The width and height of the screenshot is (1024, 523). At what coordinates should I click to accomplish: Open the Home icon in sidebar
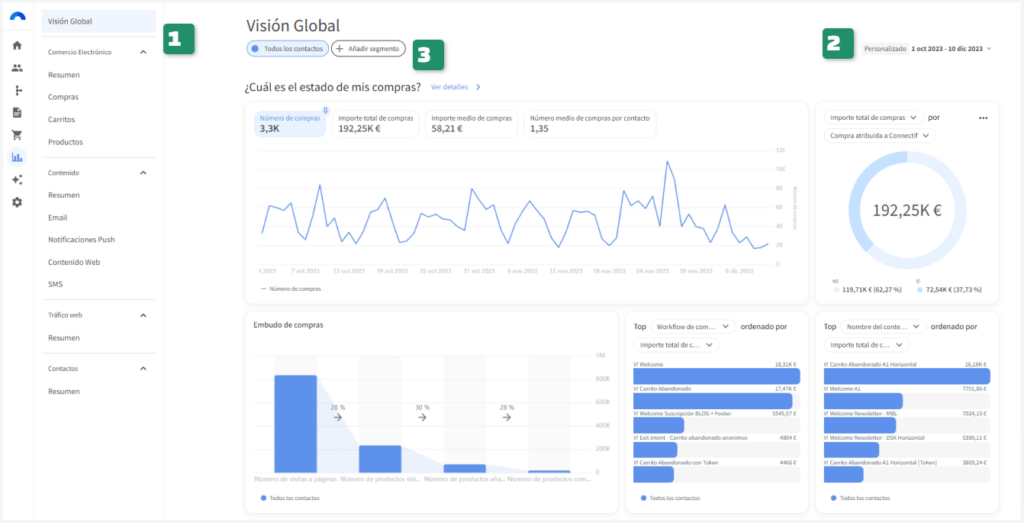(17, 46)
